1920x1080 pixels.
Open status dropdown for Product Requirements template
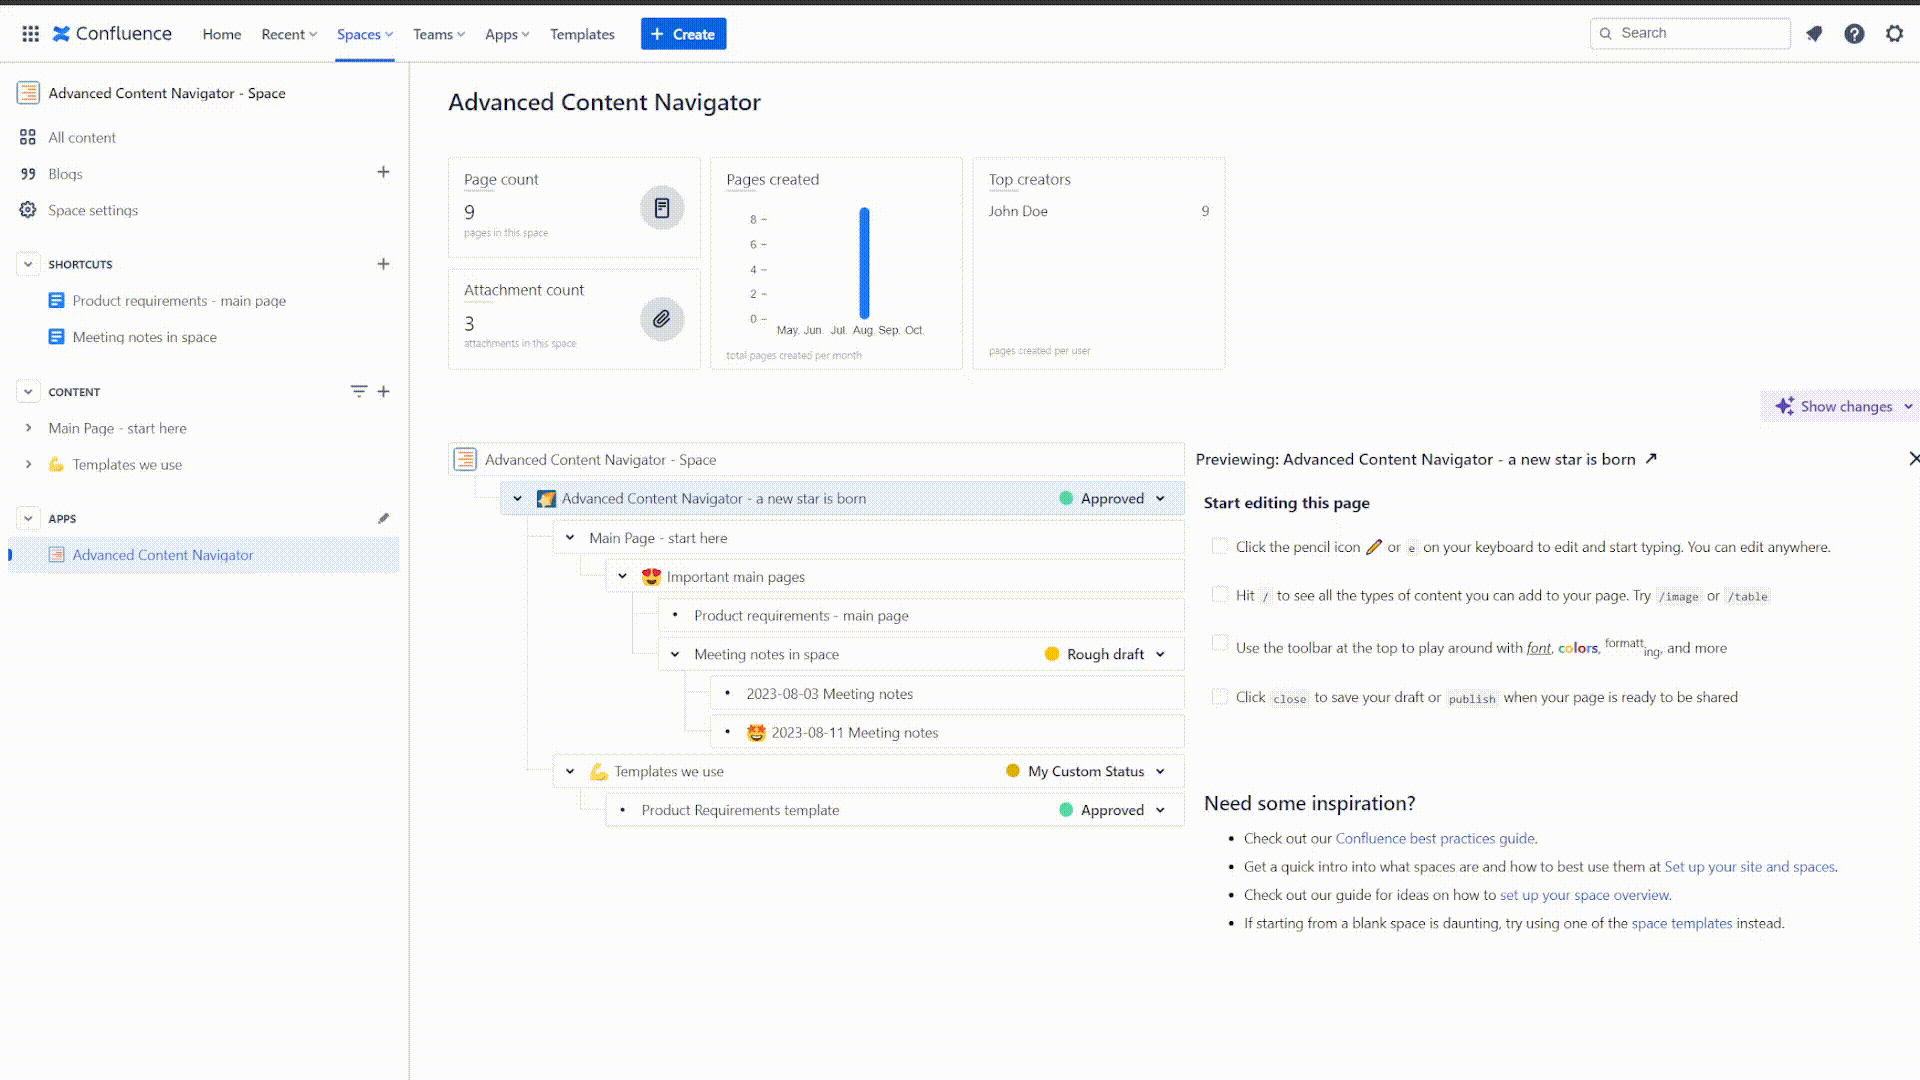[x=1112, y=810]
